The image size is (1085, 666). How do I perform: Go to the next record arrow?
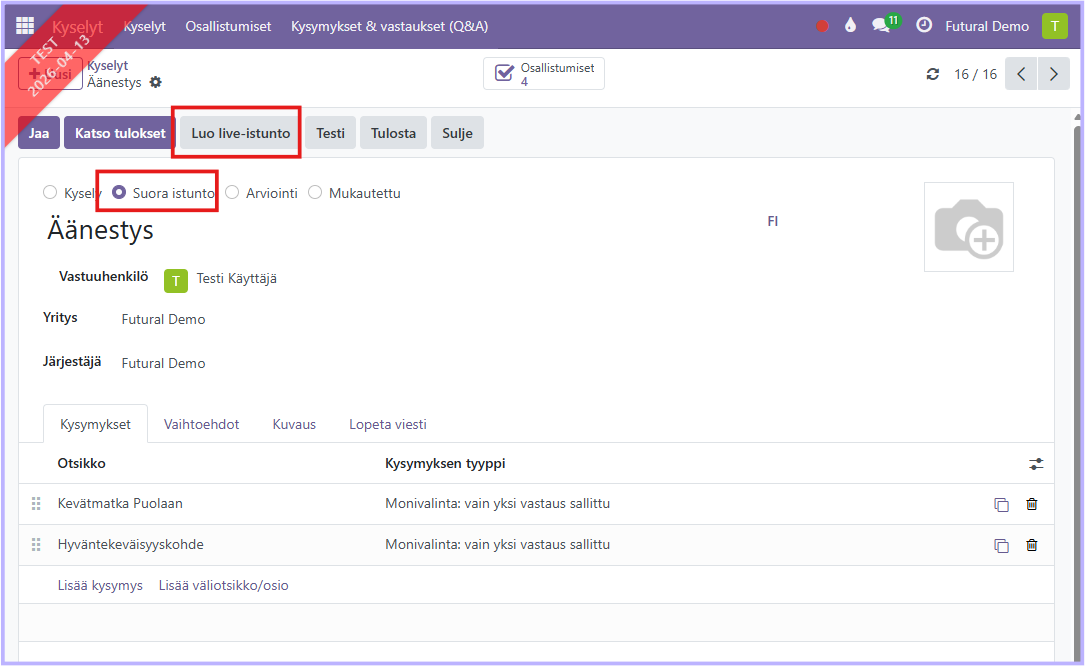(1053, 74)
